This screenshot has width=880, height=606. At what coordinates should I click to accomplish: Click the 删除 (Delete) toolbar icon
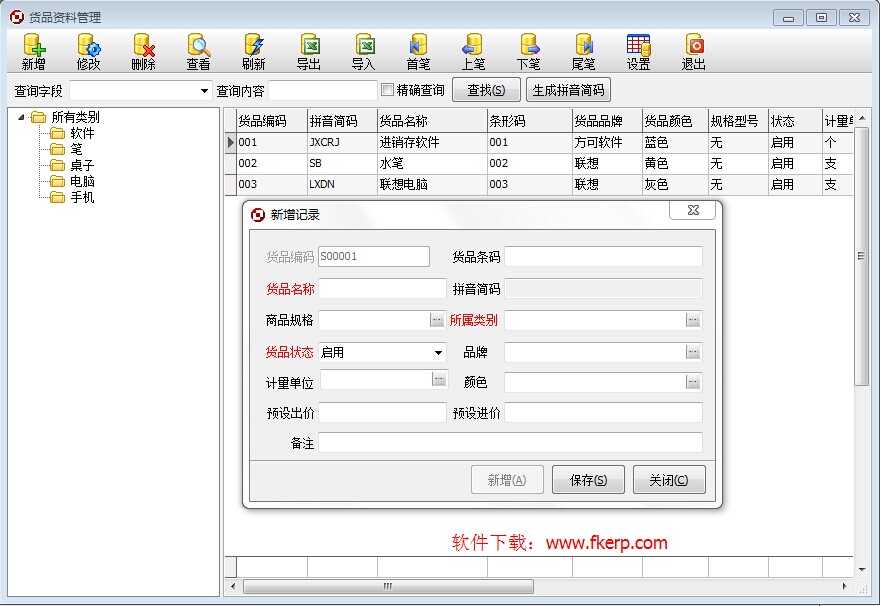click(144, 52)
